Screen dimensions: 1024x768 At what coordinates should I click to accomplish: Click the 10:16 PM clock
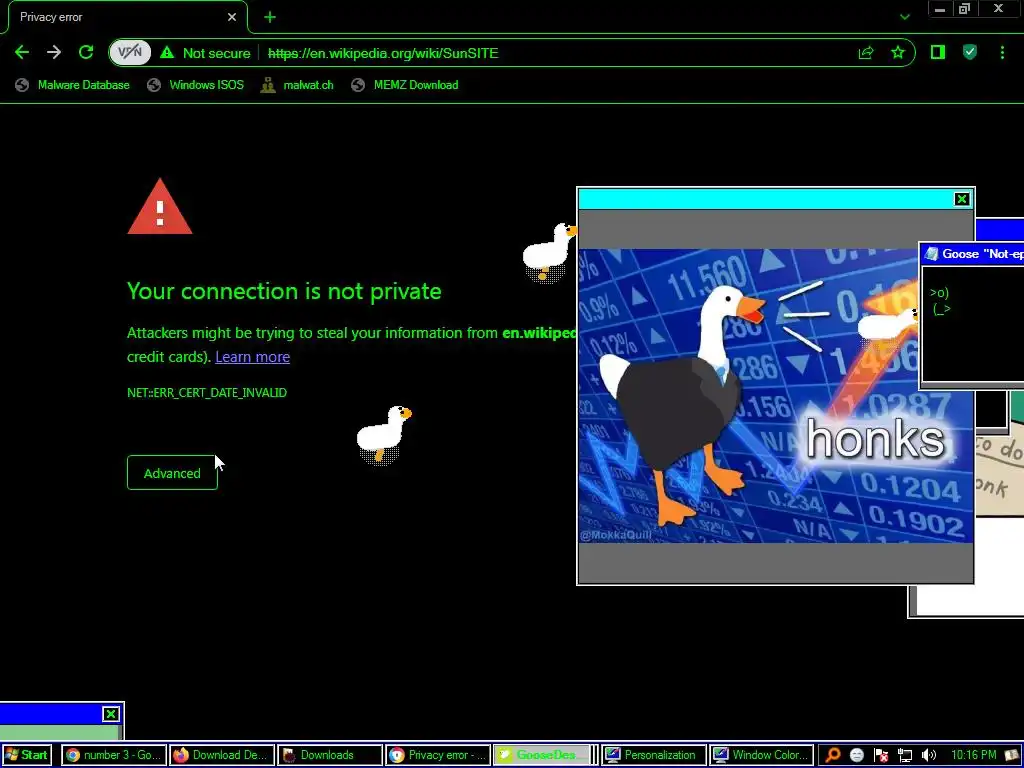click(974, 755)
